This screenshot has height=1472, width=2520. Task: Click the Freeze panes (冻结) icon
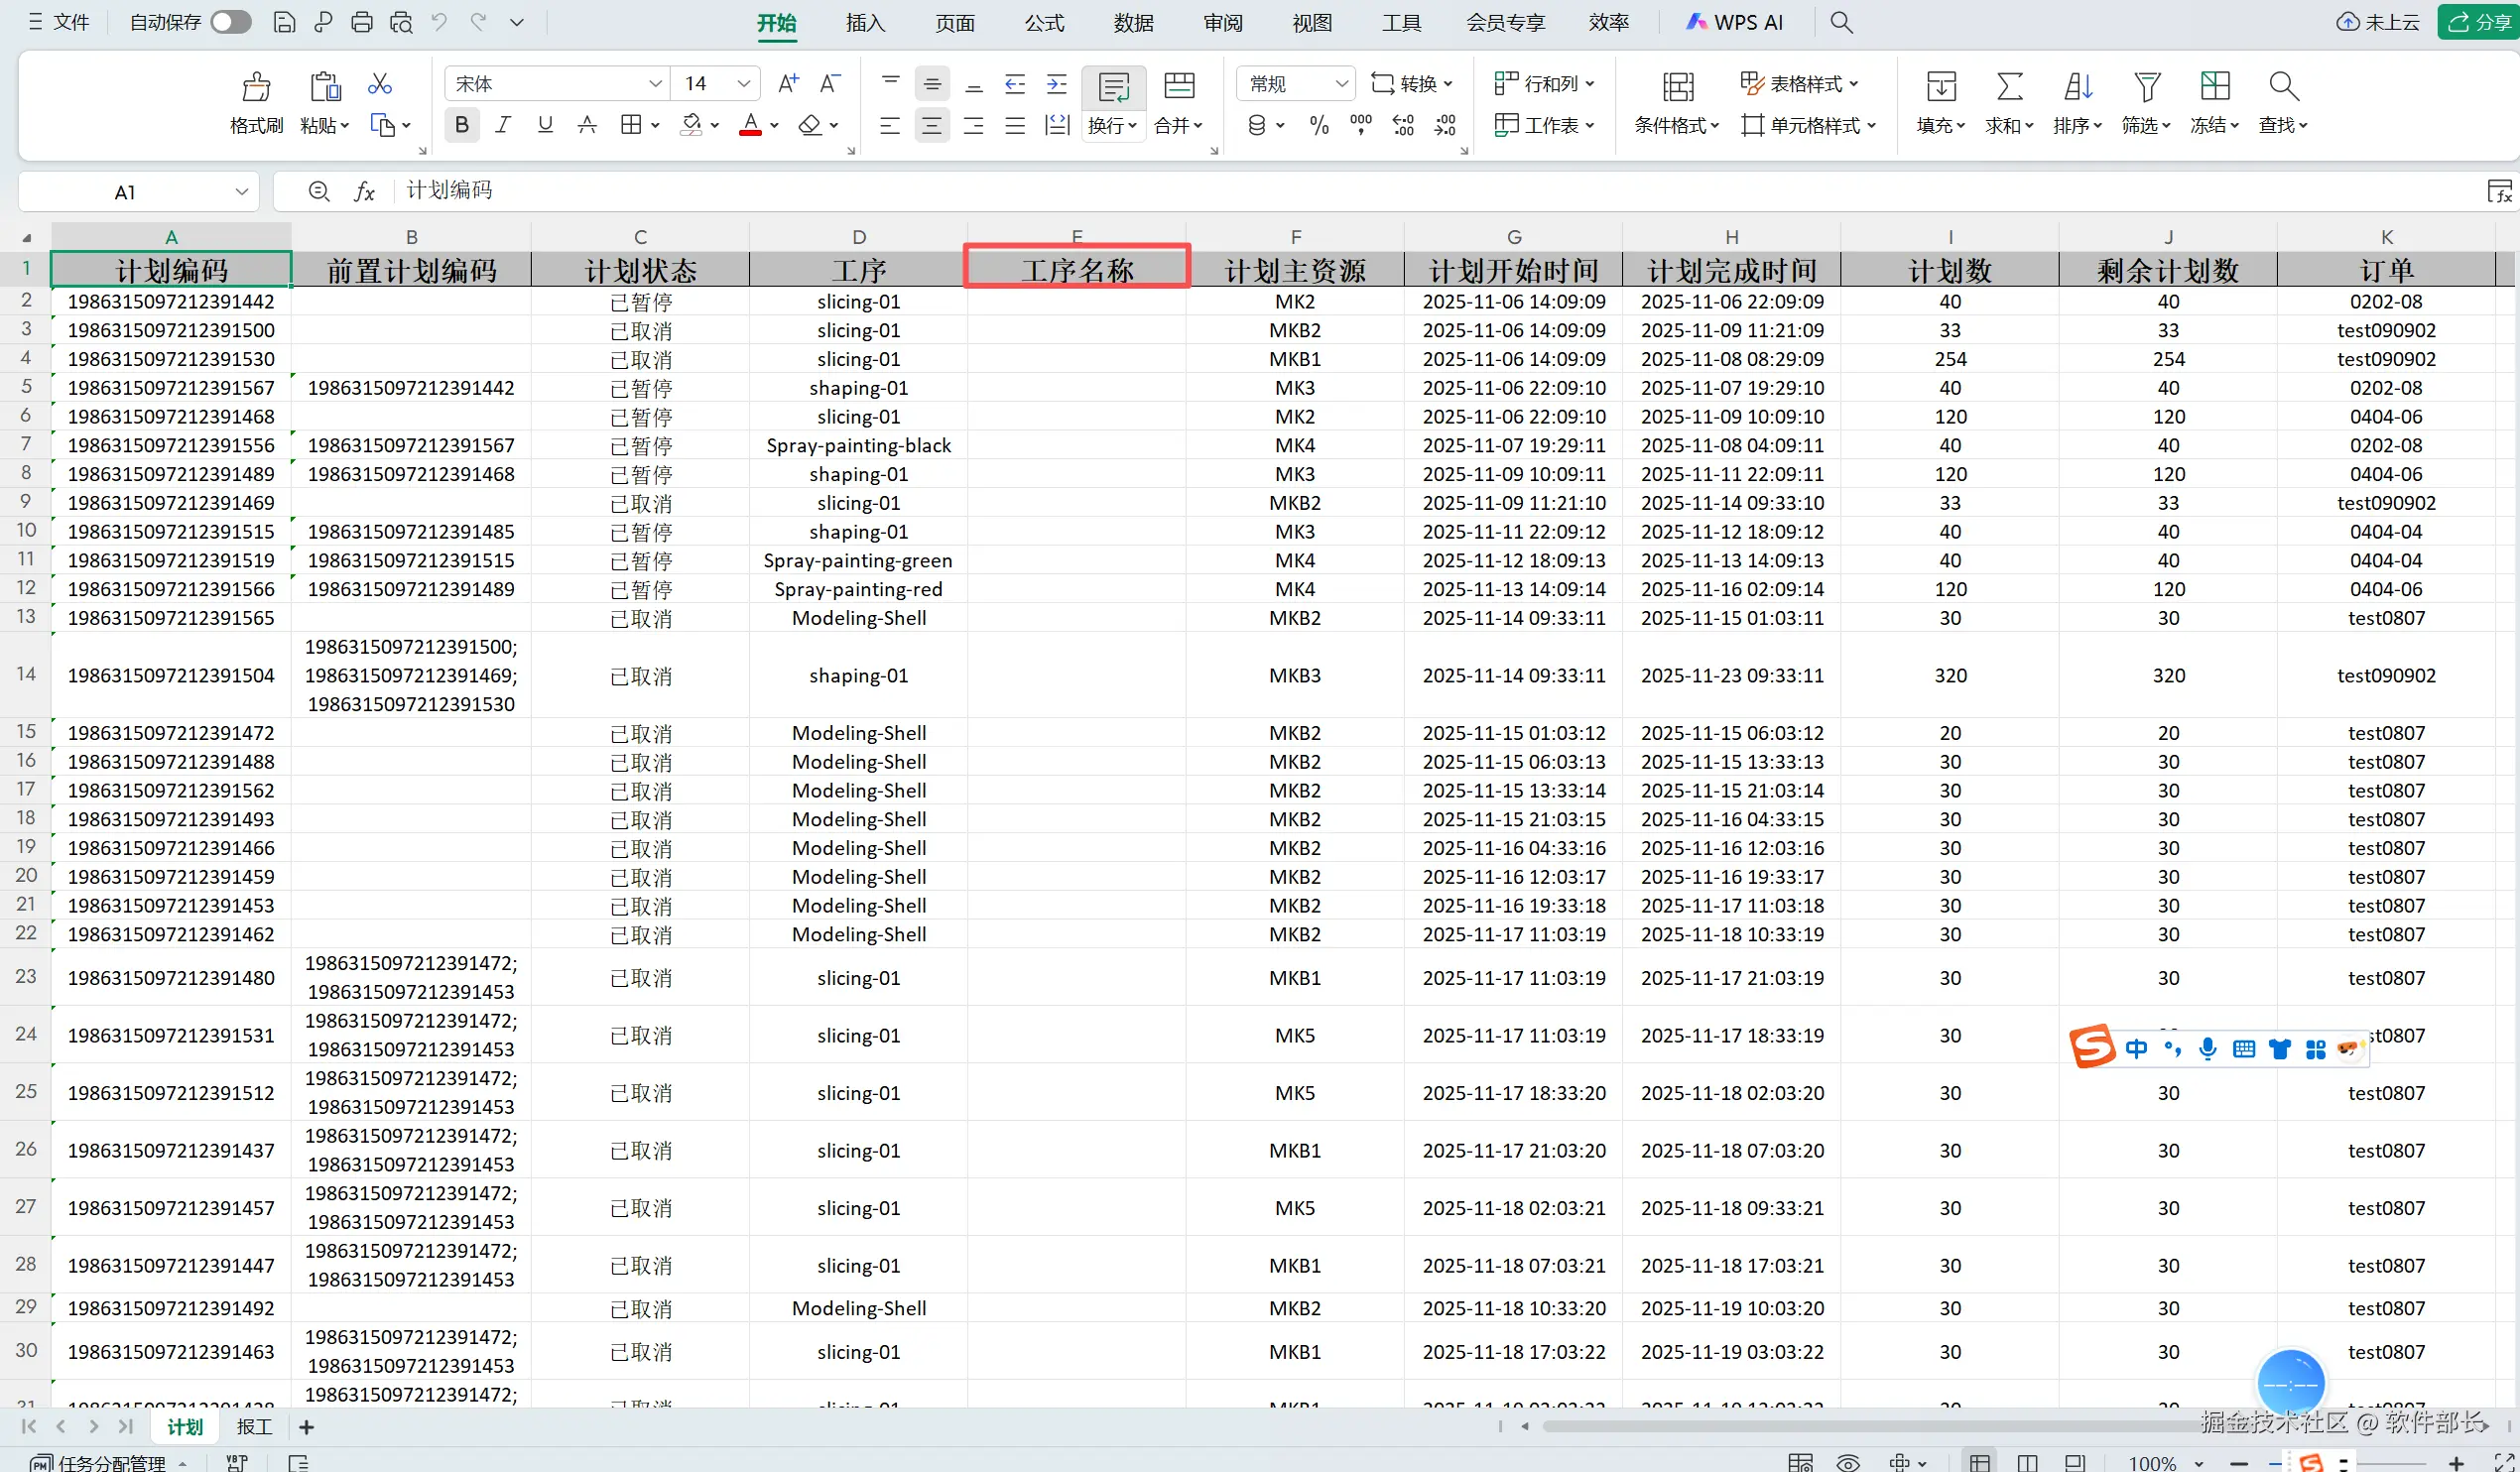coord(2214,87)
